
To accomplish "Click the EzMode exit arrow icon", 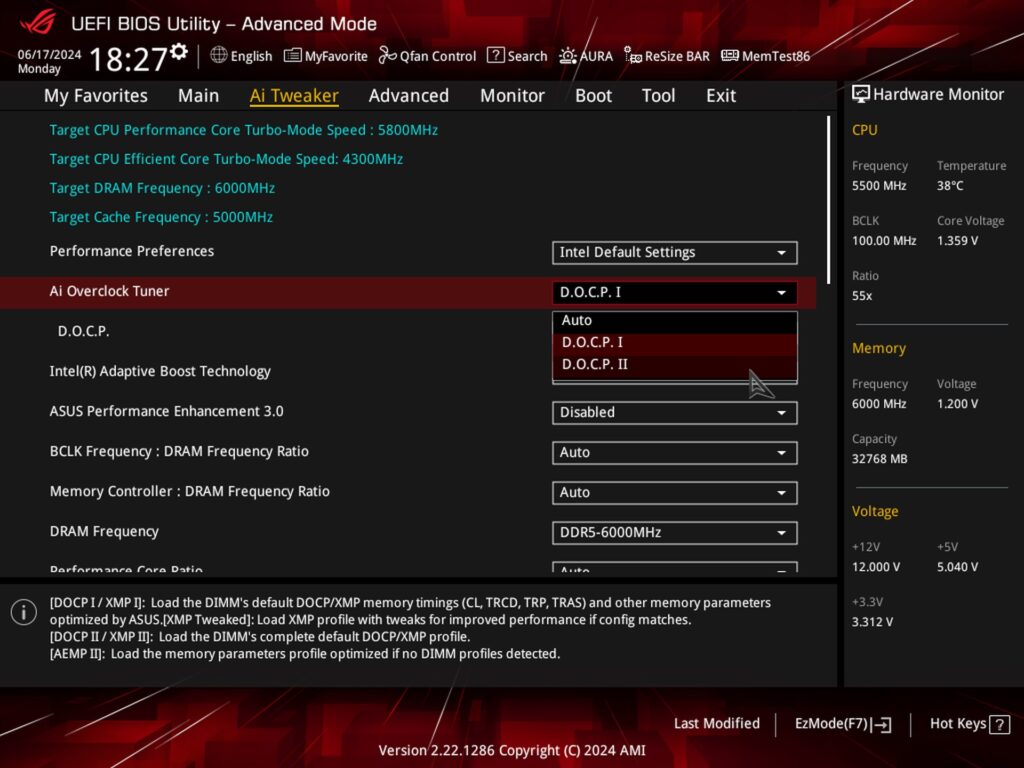I will pos(883,724).
